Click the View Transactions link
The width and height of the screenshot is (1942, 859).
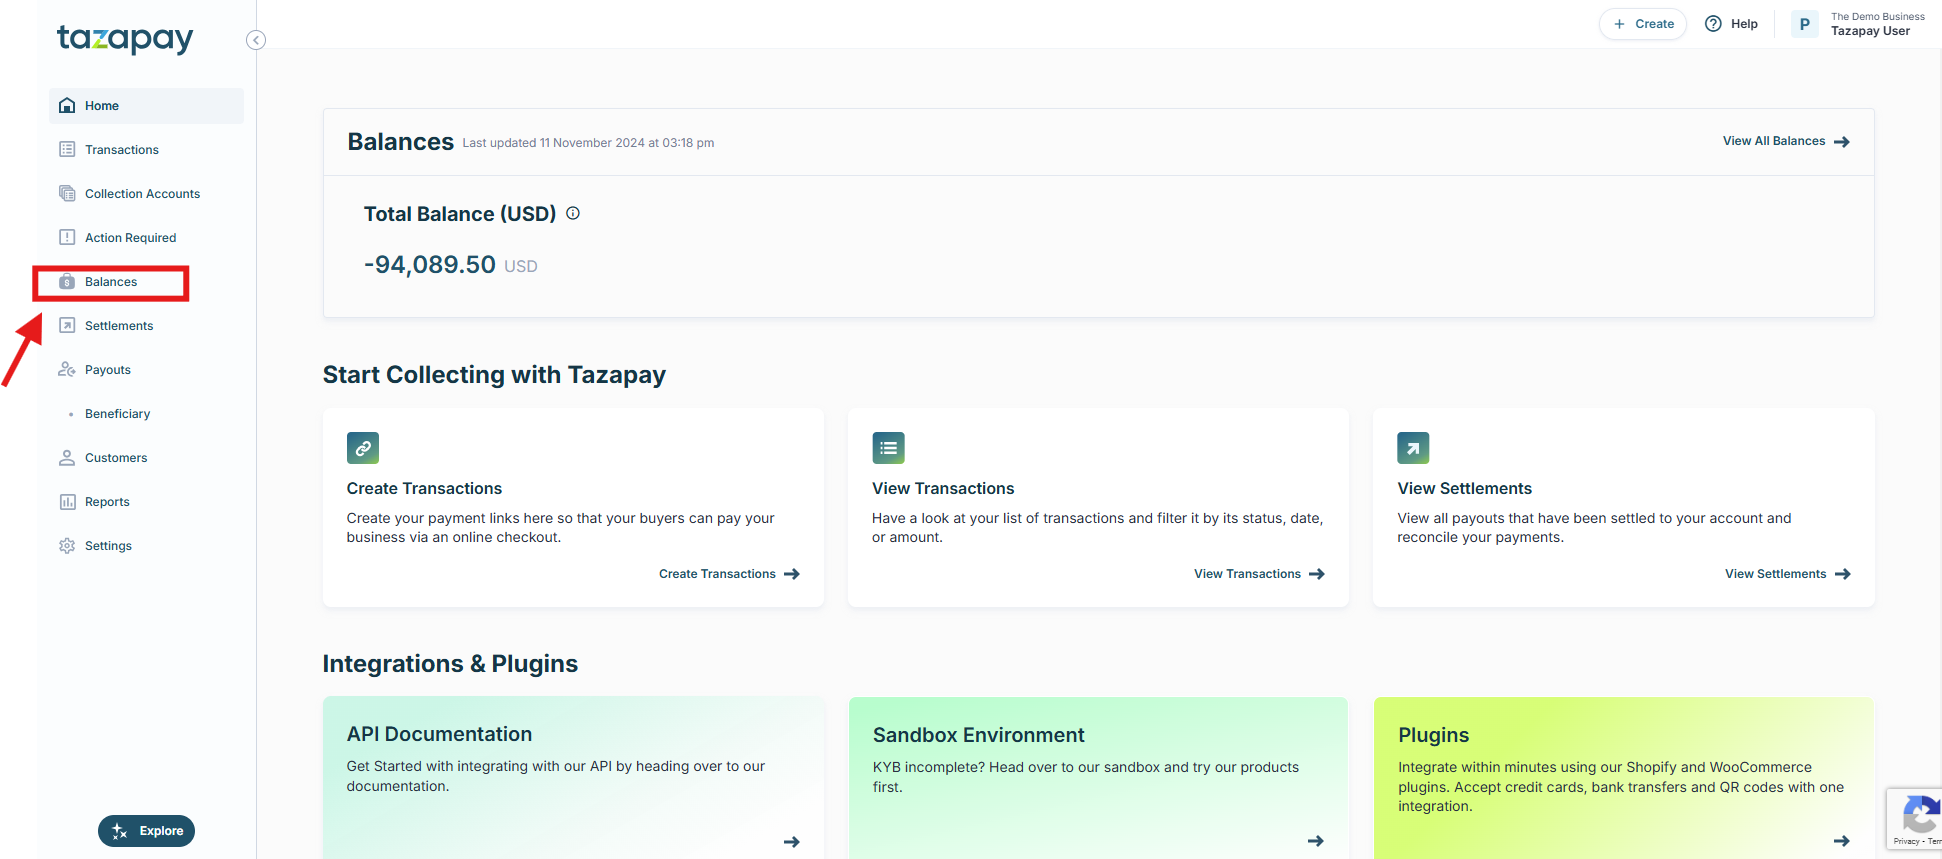[1259, 574]
